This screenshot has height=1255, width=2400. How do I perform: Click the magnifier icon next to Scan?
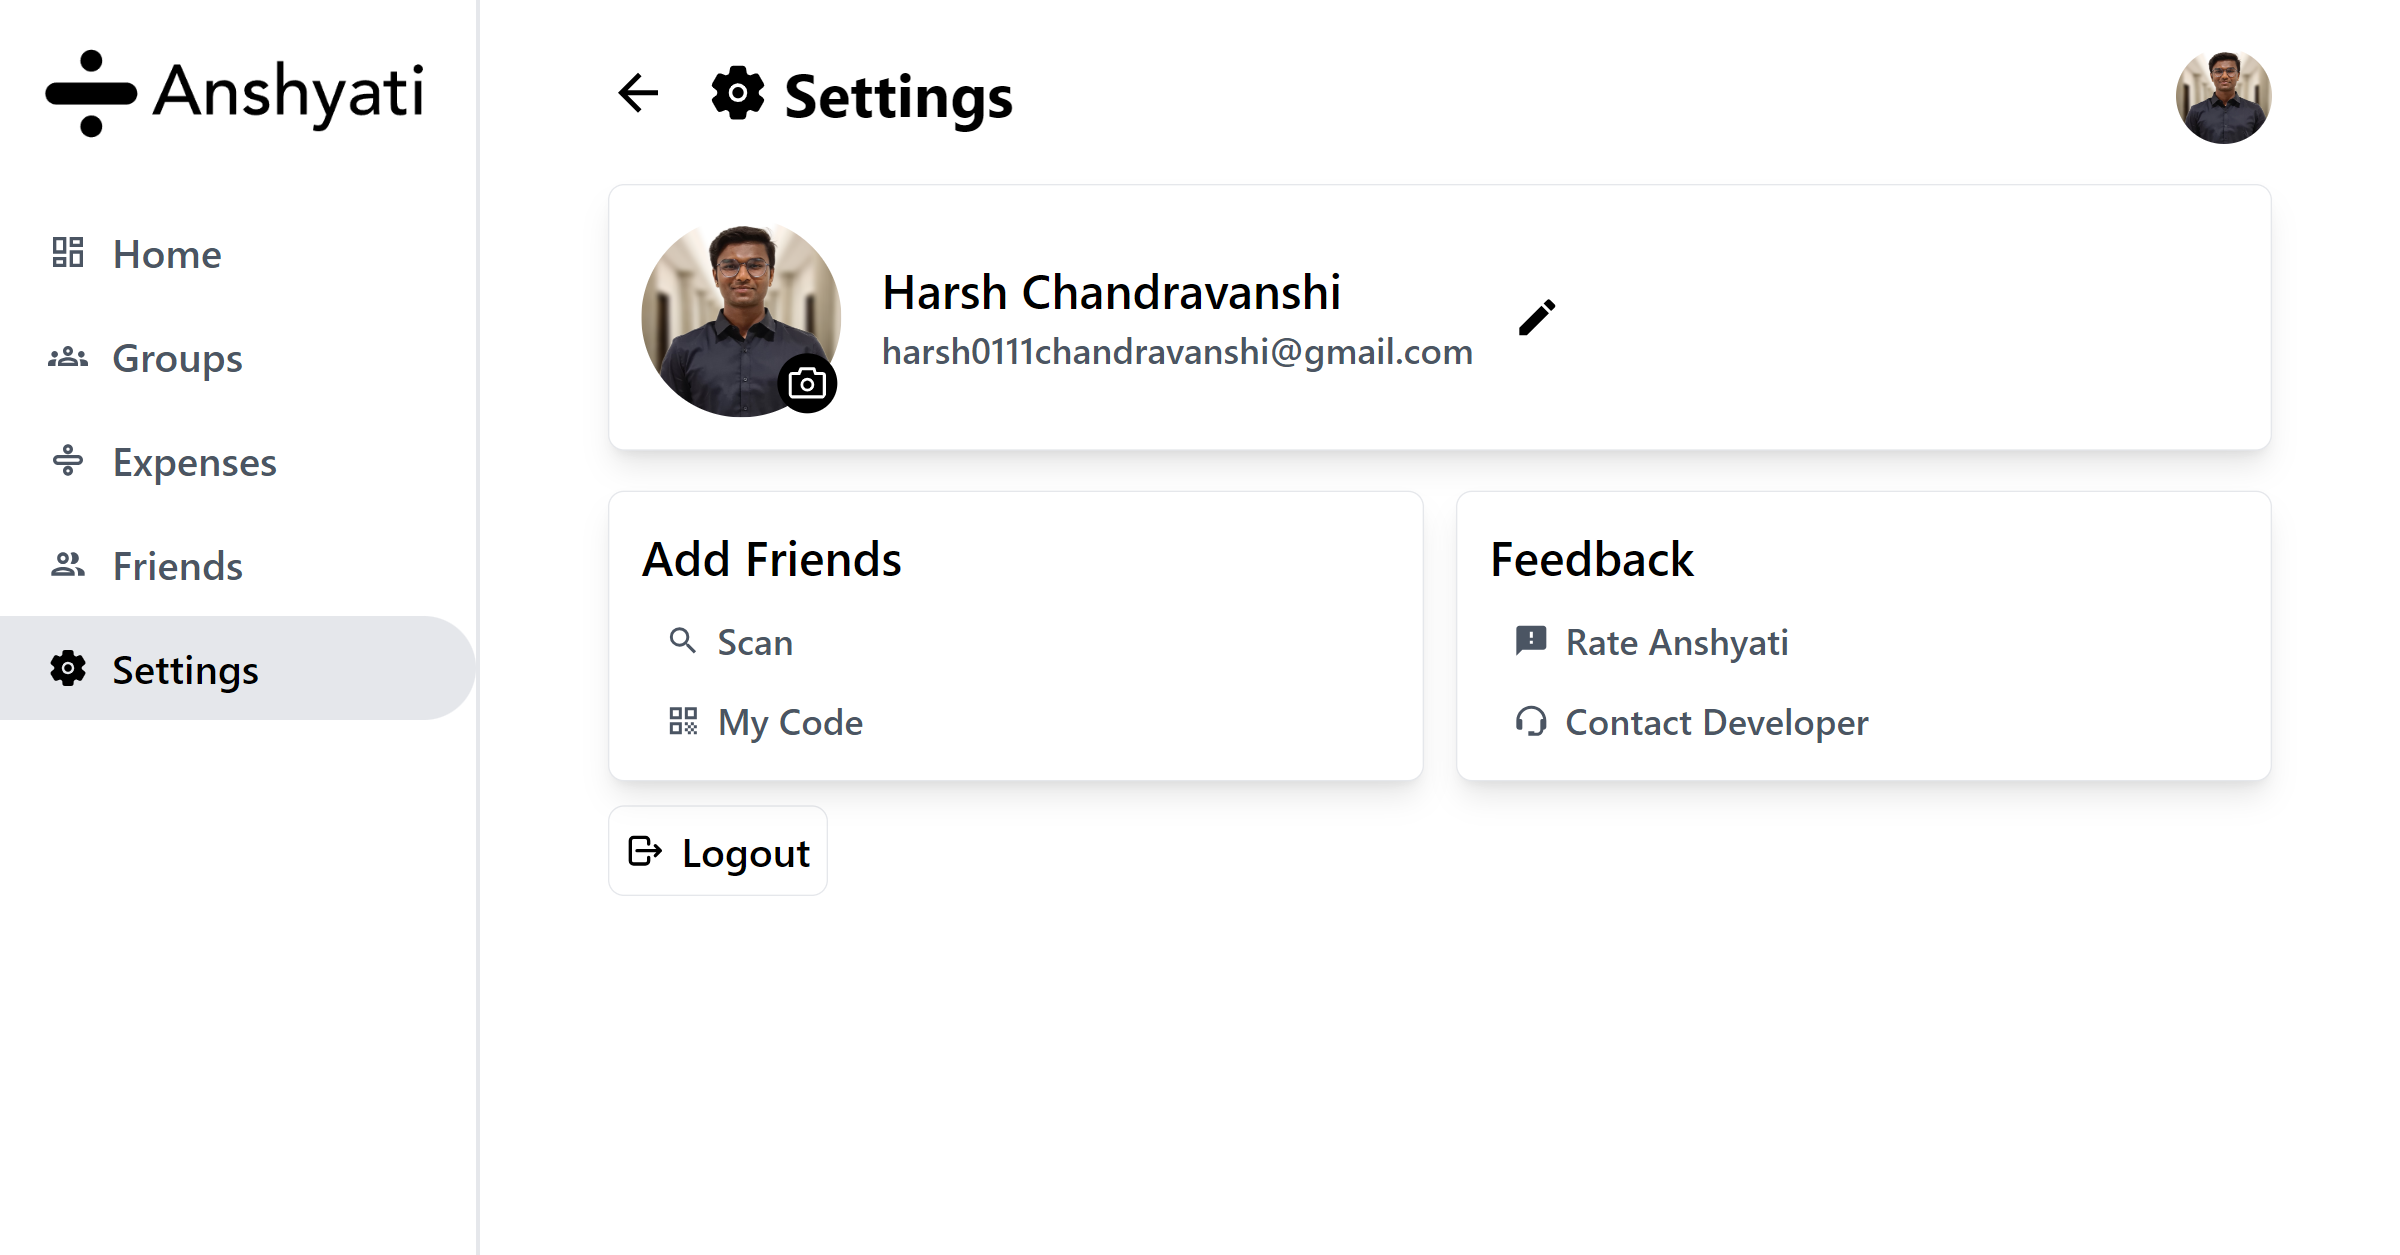pos(683,641)
